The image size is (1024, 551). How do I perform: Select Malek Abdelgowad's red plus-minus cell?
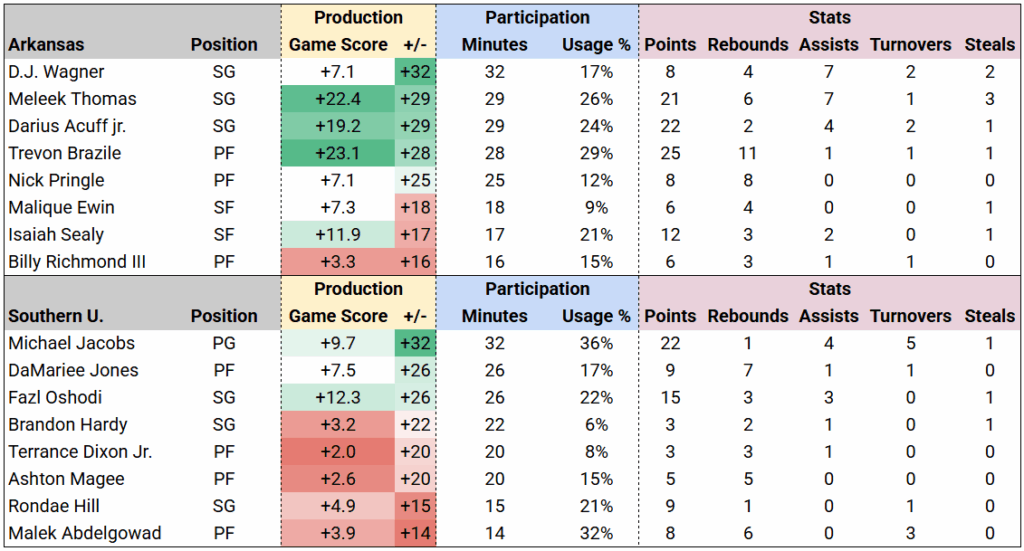point(415,533)
